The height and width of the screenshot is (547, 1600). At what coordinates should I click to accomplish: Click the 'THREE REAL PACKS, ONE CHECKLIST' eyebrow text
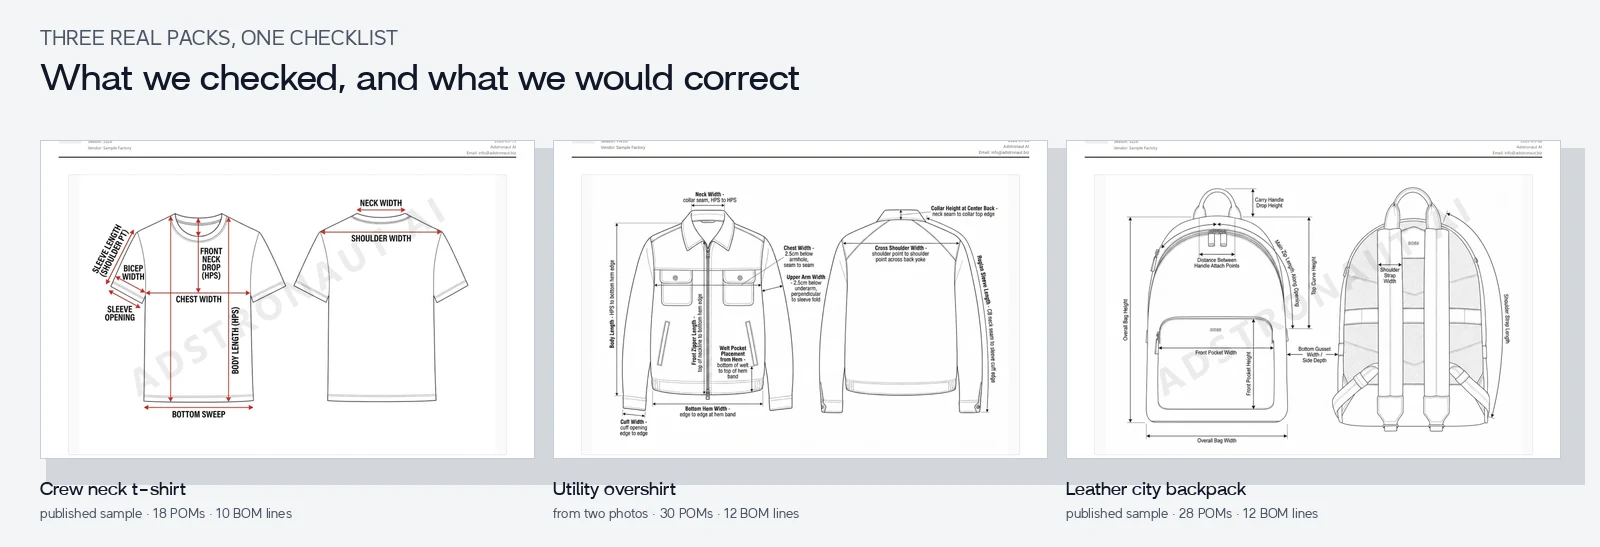[219, 38]
